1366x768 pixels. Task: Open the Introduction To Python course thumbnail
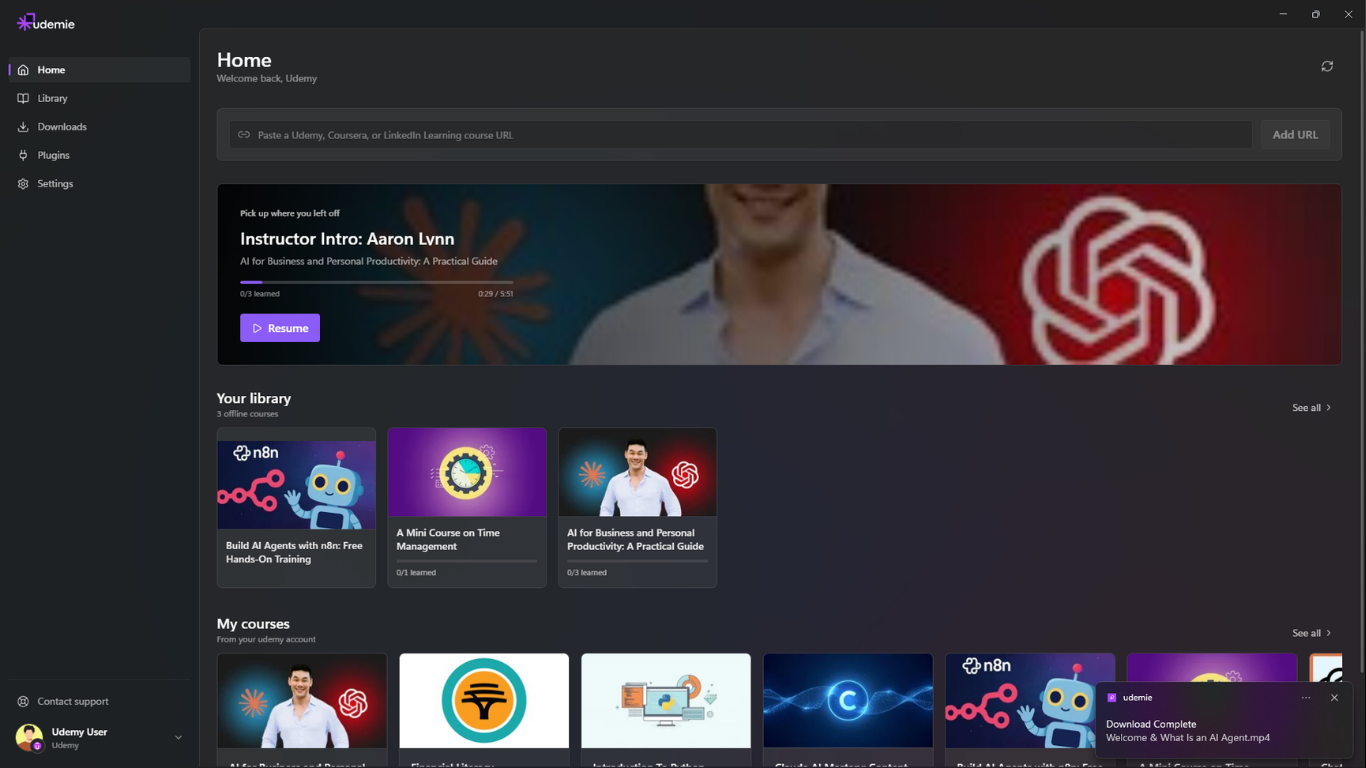point(666,701)
